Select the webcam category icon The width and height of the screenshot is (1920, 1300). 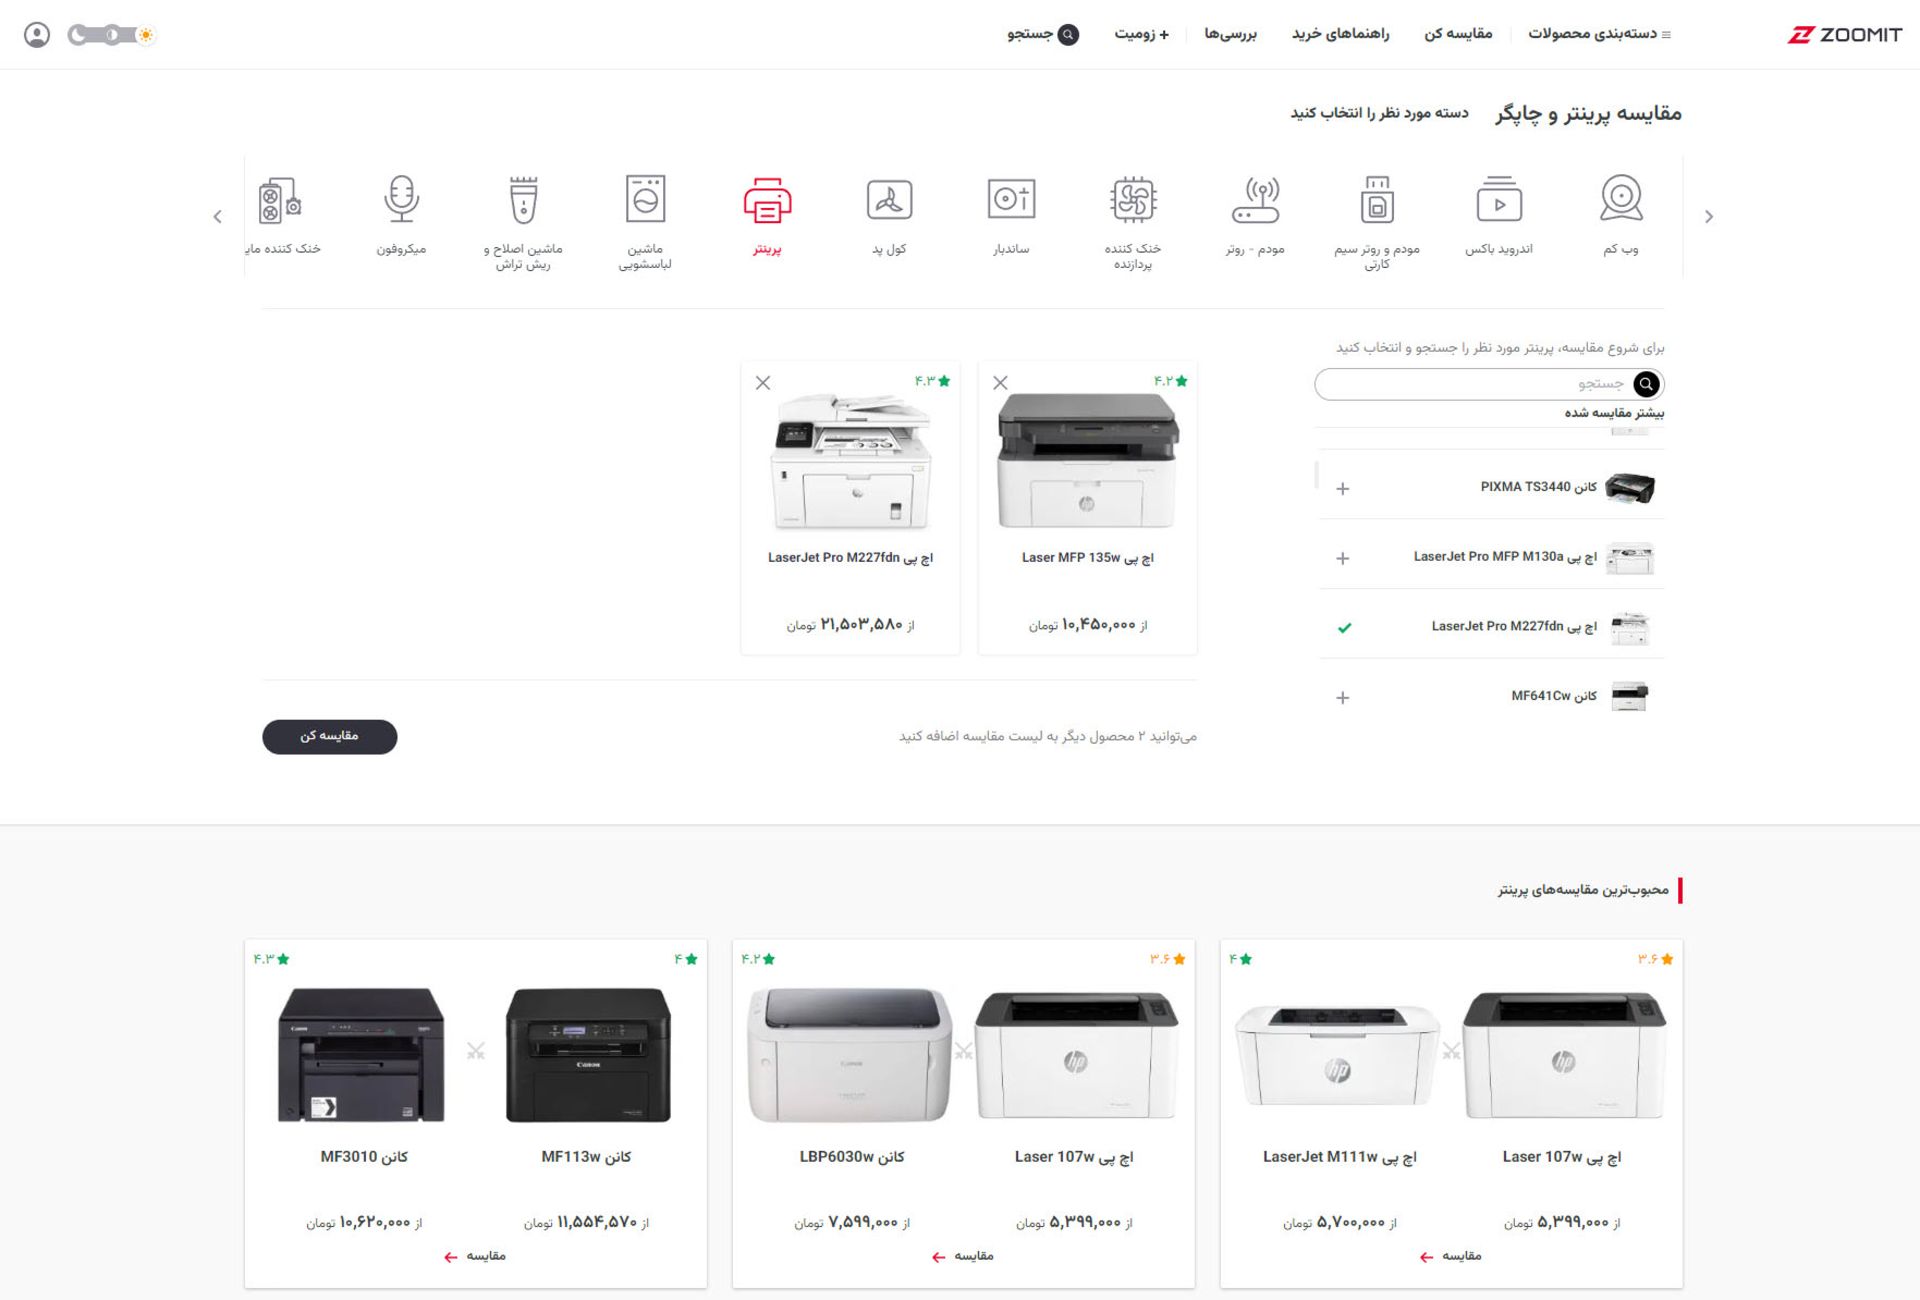(1620, 200)
